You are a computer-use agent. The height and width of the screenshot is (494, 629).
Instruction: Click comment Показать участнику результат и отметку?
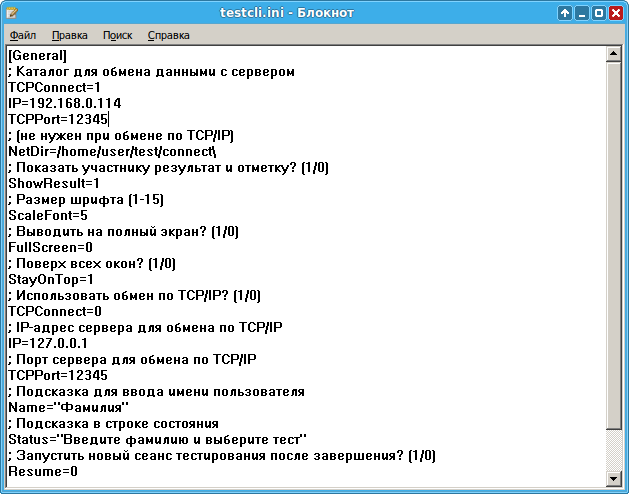coord(168,167)
